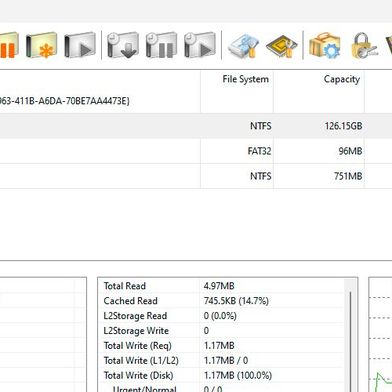Click the Total Read label

(125, 286)
